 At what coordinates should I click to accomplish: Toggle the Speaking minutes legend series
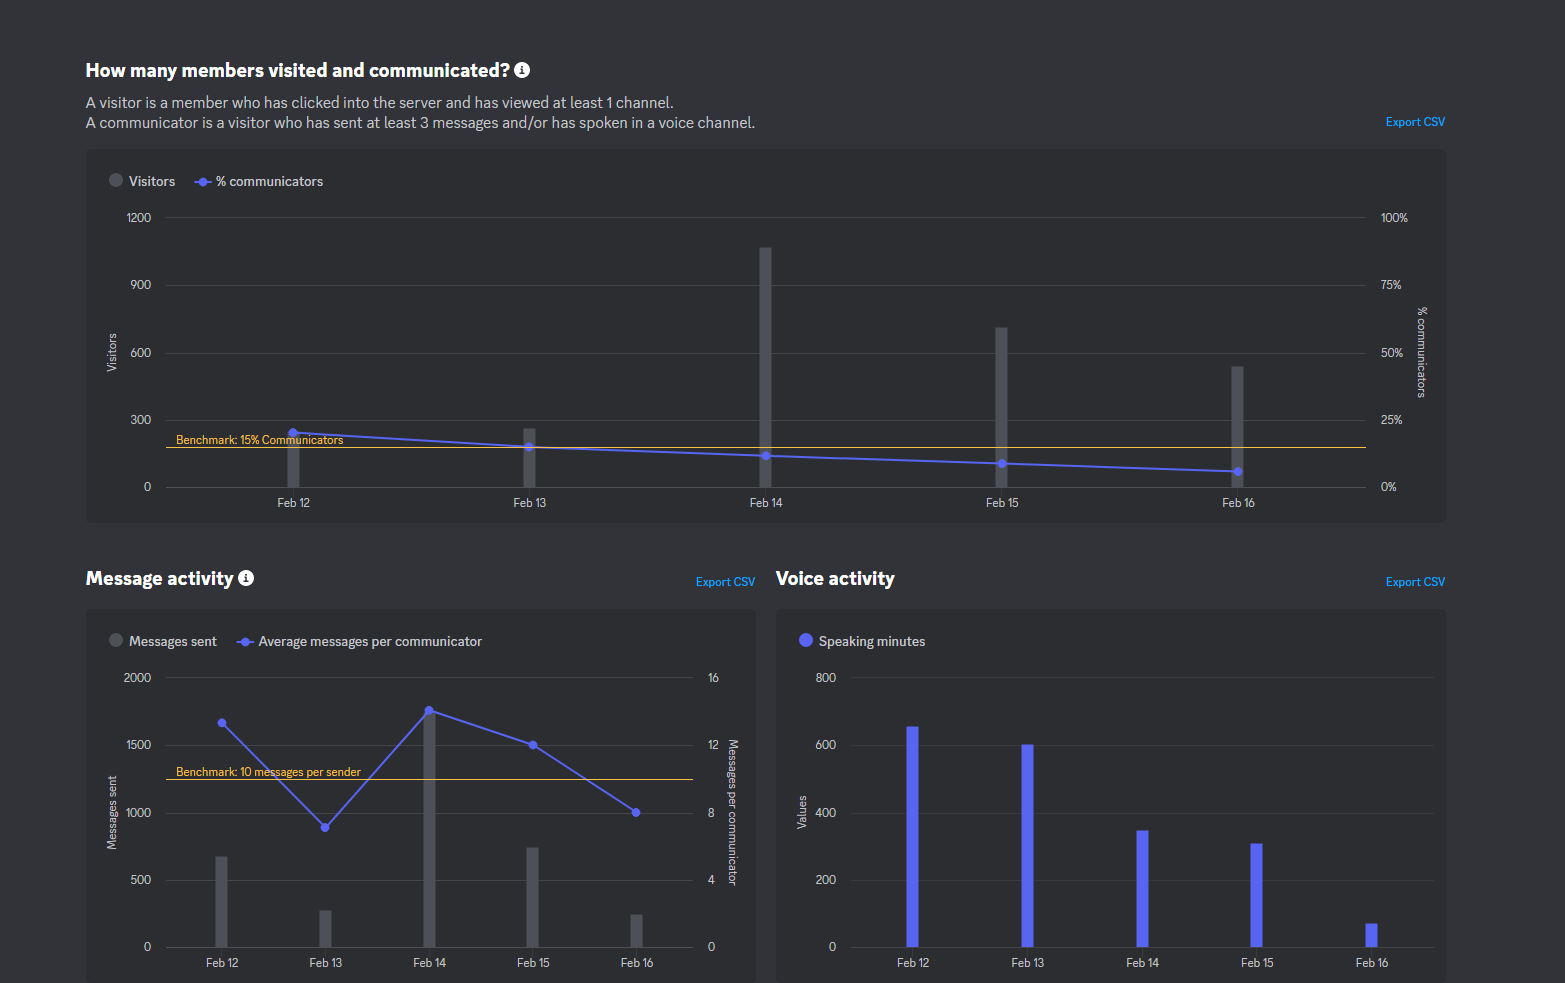pos(862,641)
